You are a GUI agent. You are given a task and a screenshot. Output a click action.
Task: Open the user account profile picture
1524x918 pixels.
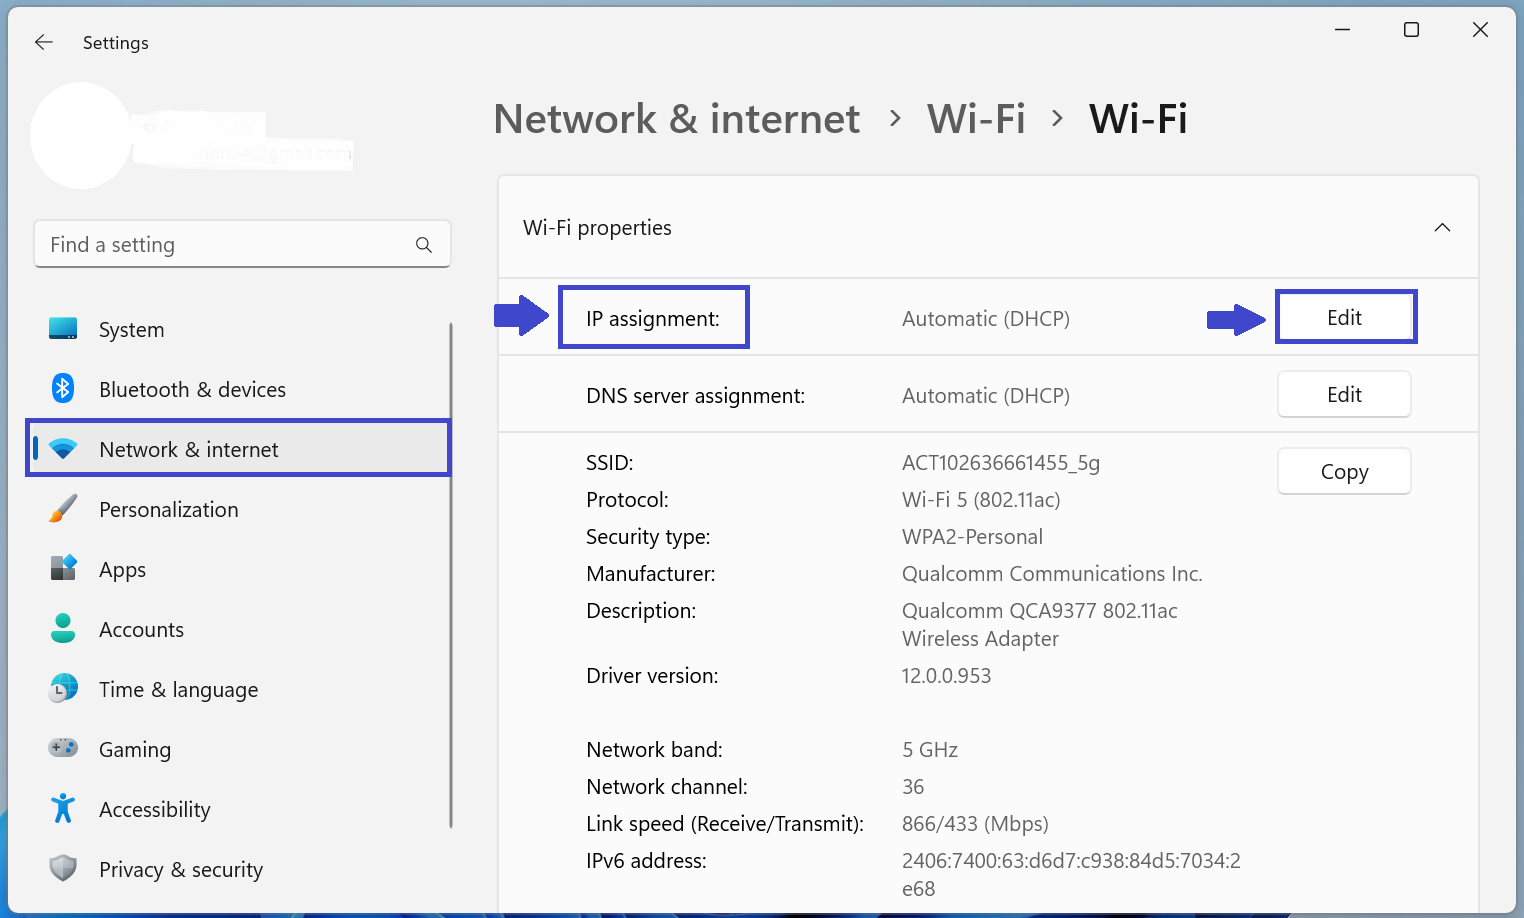[x=80, y=135]
